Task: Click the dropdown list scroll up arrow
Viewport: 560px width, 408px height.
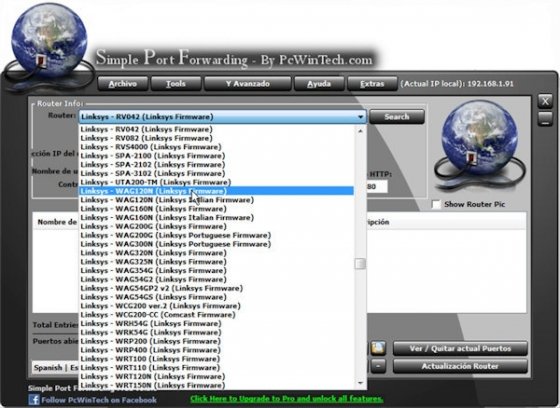Action: coord(360,131)
